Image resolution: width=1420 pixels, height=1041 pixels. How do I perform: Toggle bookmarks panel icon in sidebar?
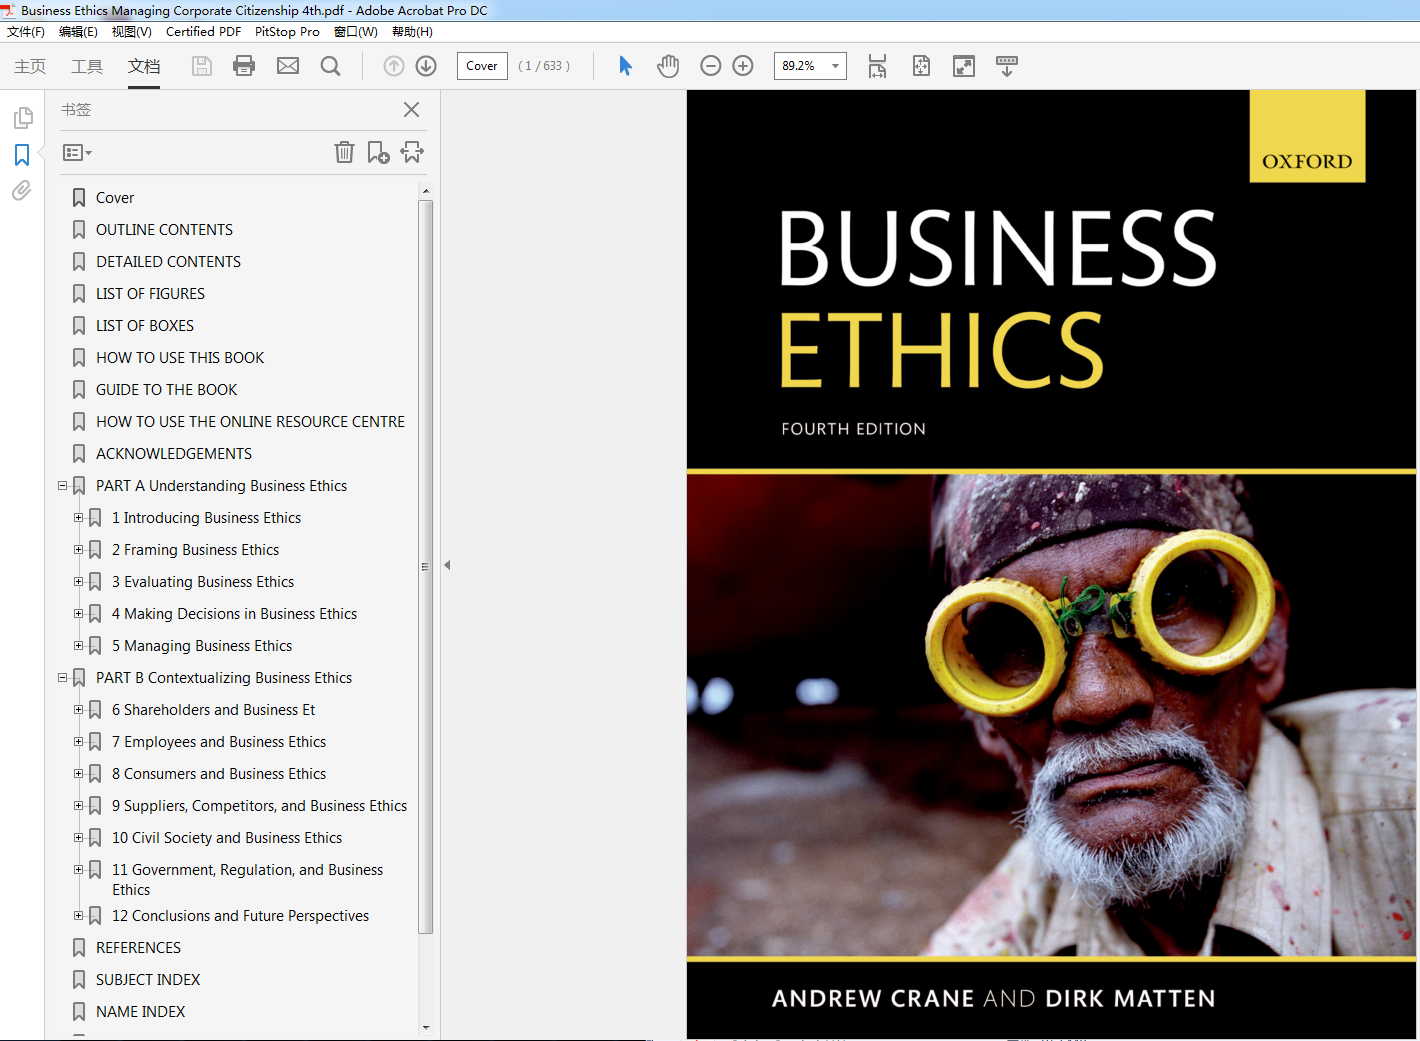click(22, 155)
